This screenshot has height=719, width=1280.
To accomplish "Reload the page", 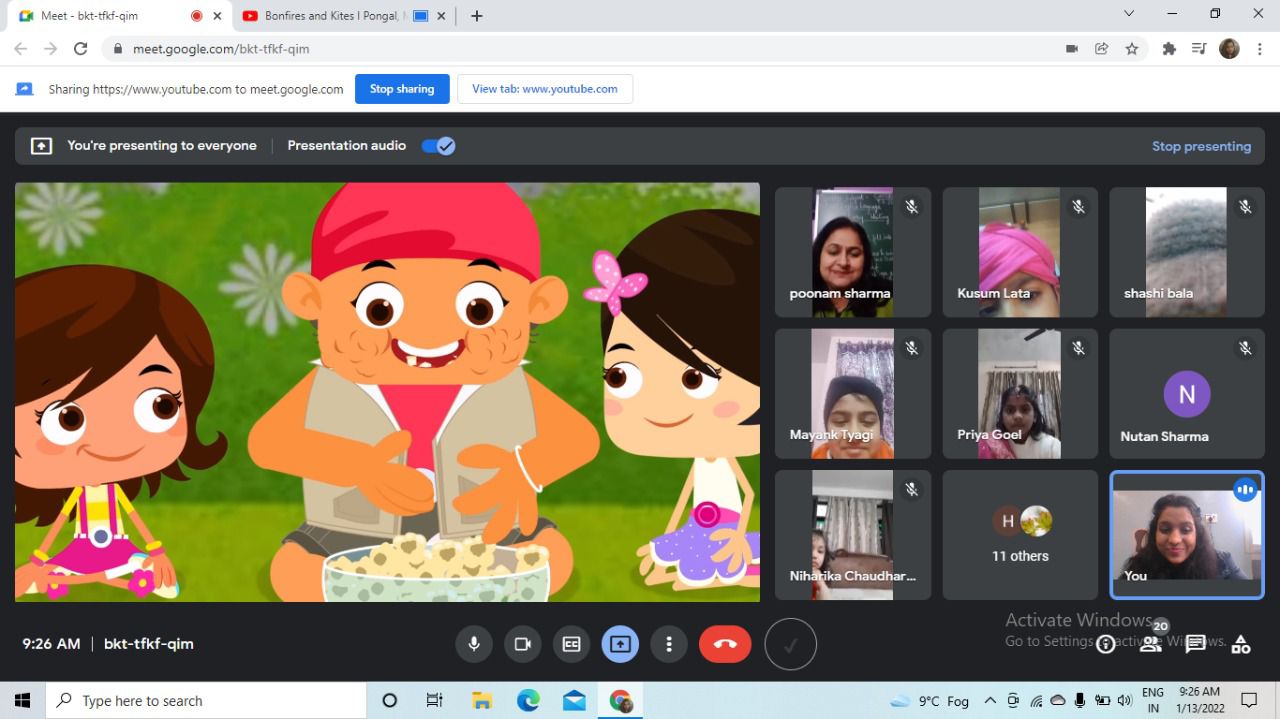I will pyautogui.click(x=81, y=48).
